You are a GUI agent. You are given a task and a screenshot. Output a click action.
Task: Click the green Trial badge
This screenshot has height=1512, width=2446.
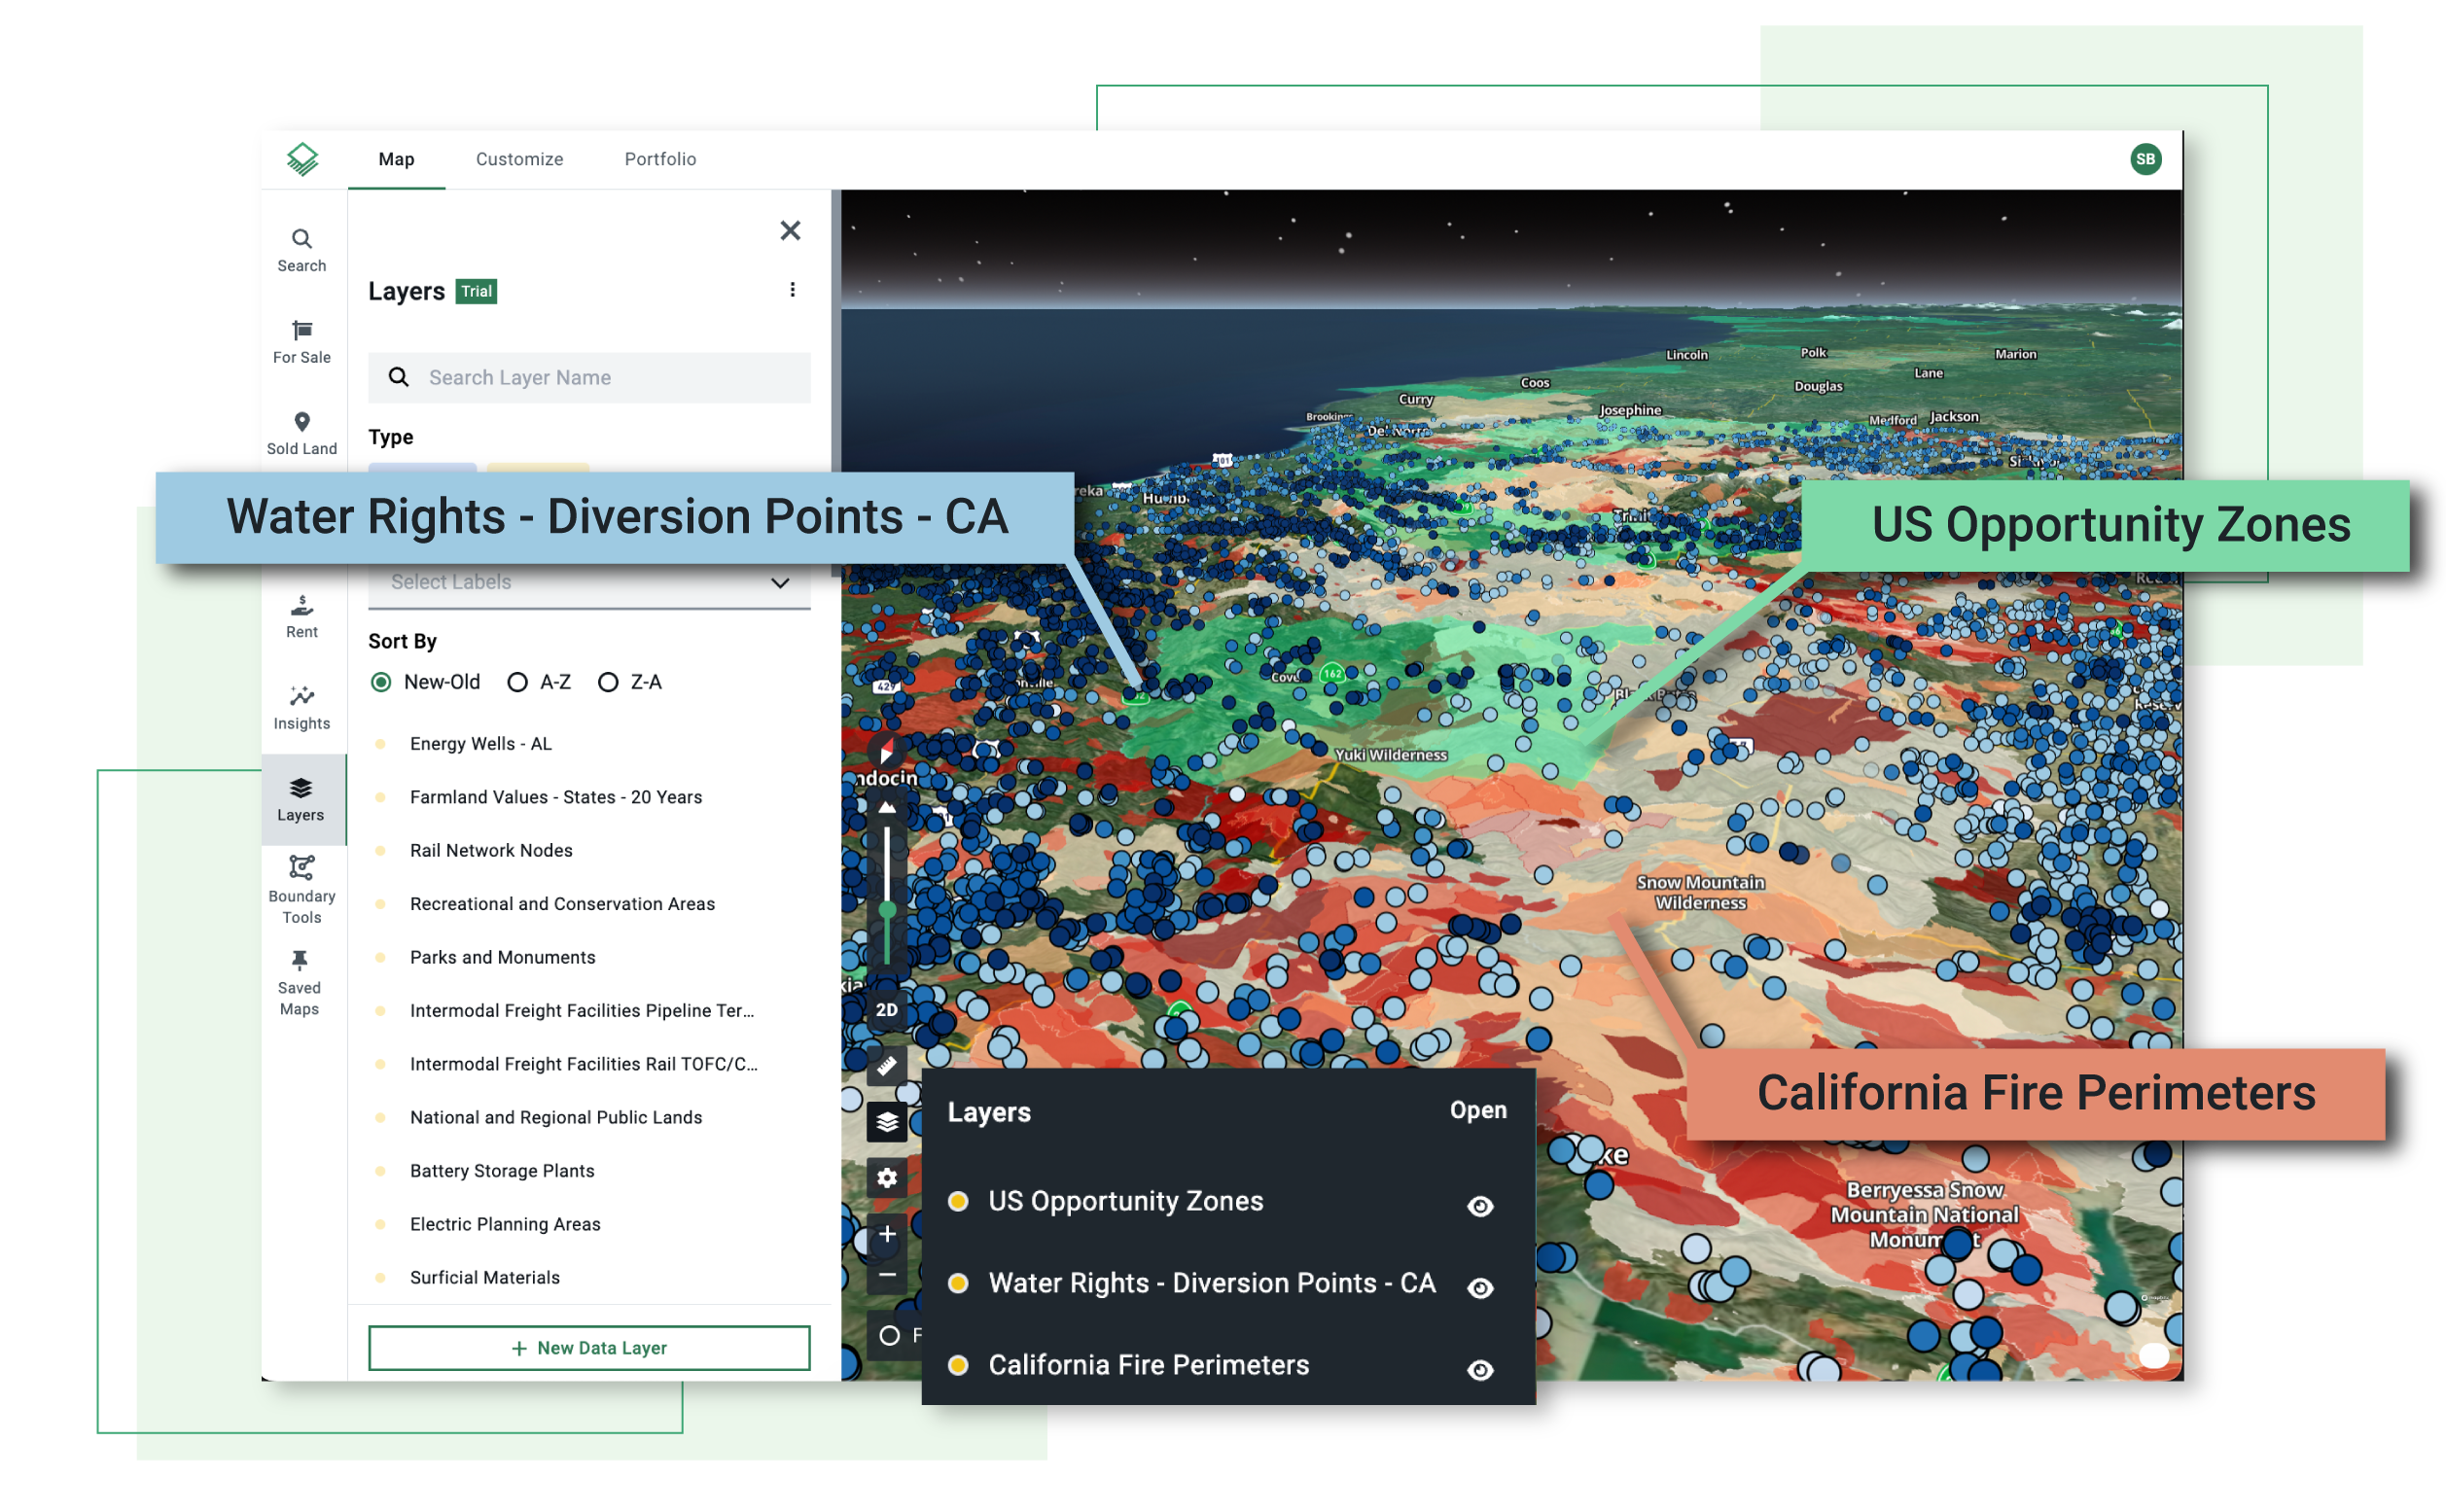pyautogui.click(x=476, y=291)
